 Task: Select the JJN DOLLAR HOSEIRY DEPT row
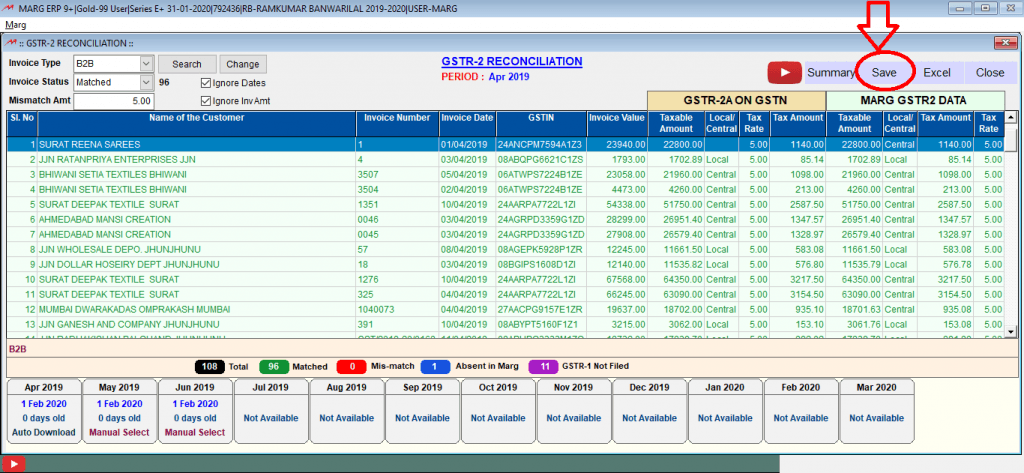(x=505, y=265)
